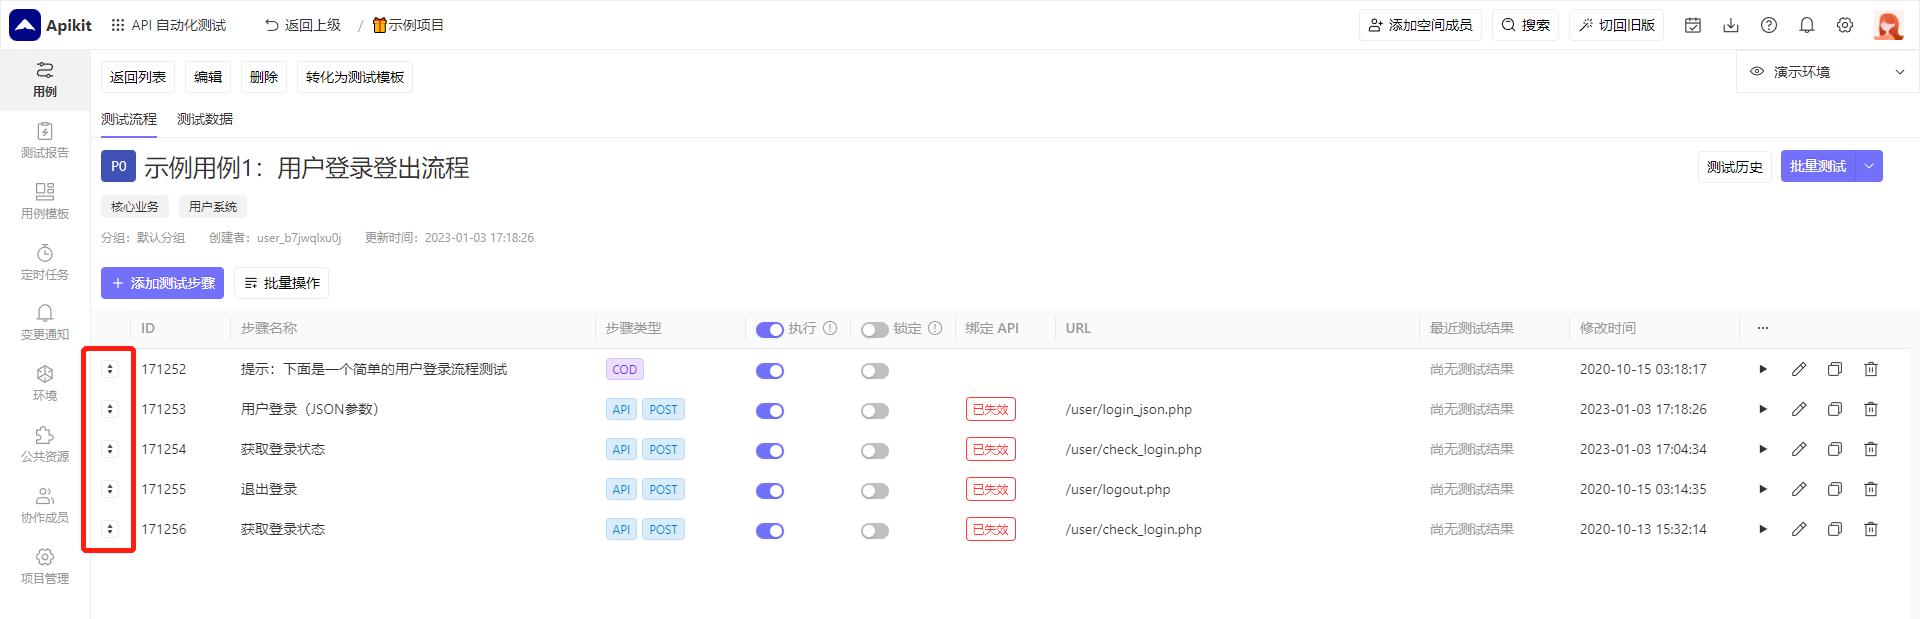Run step 171255 play icon
The width and height of the screenshot is (1920, 619).
coord(1763,489)
